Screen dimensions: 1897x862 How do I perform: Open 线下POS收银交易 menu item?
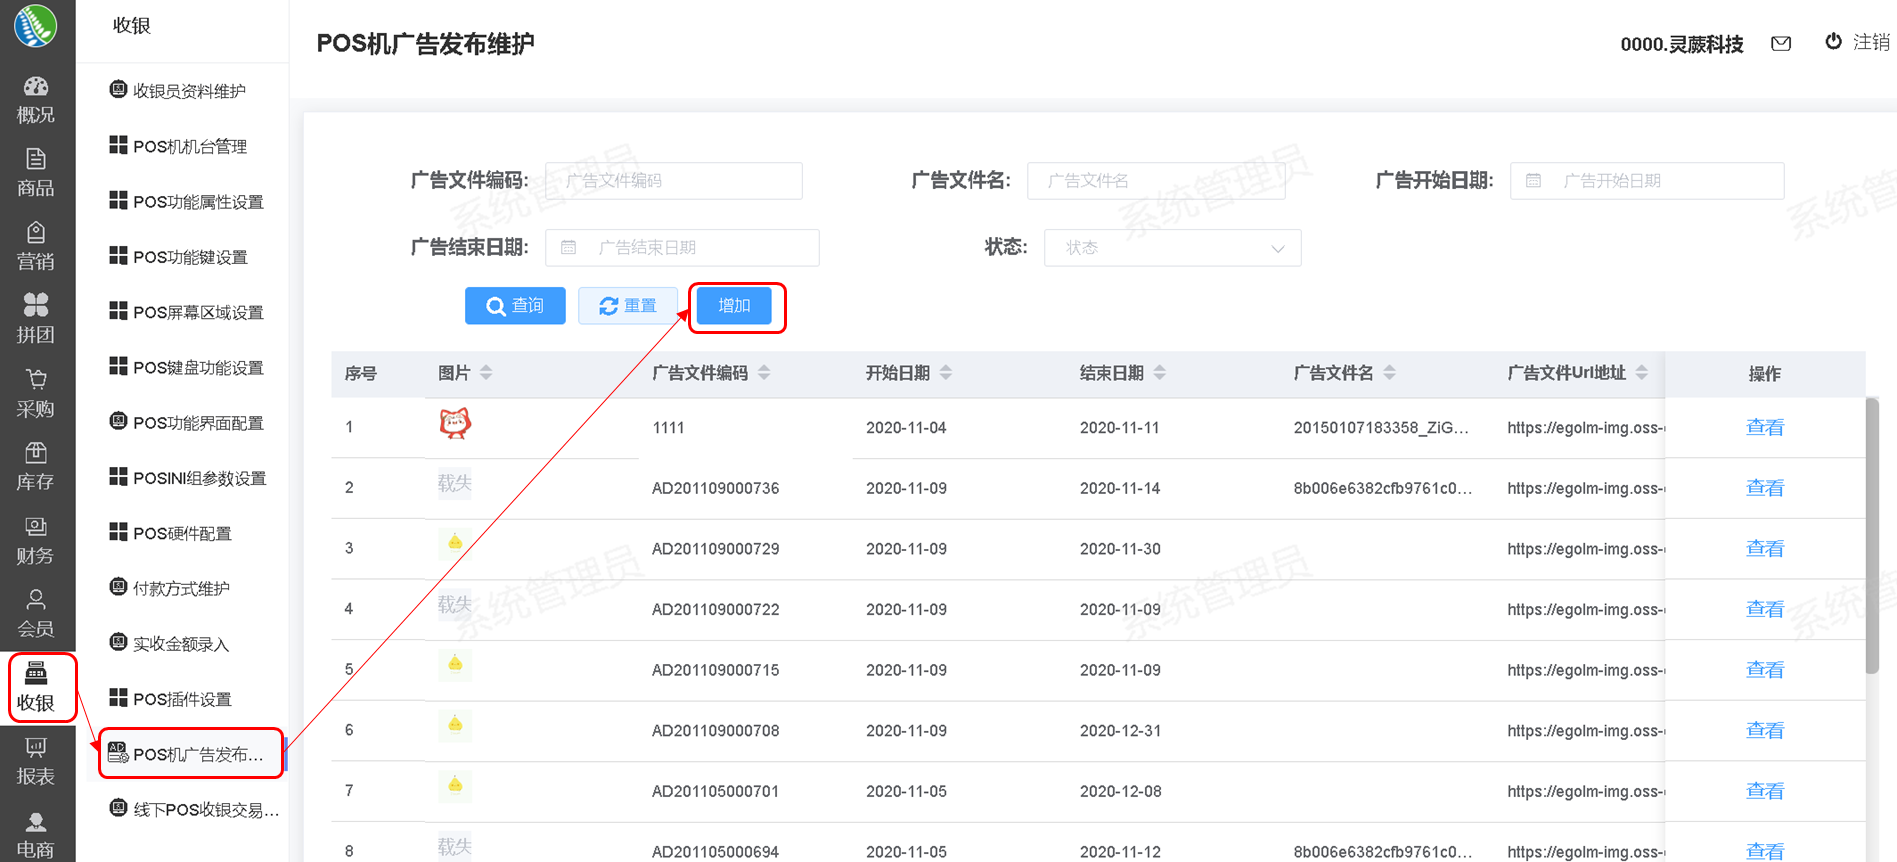[194, 809]
